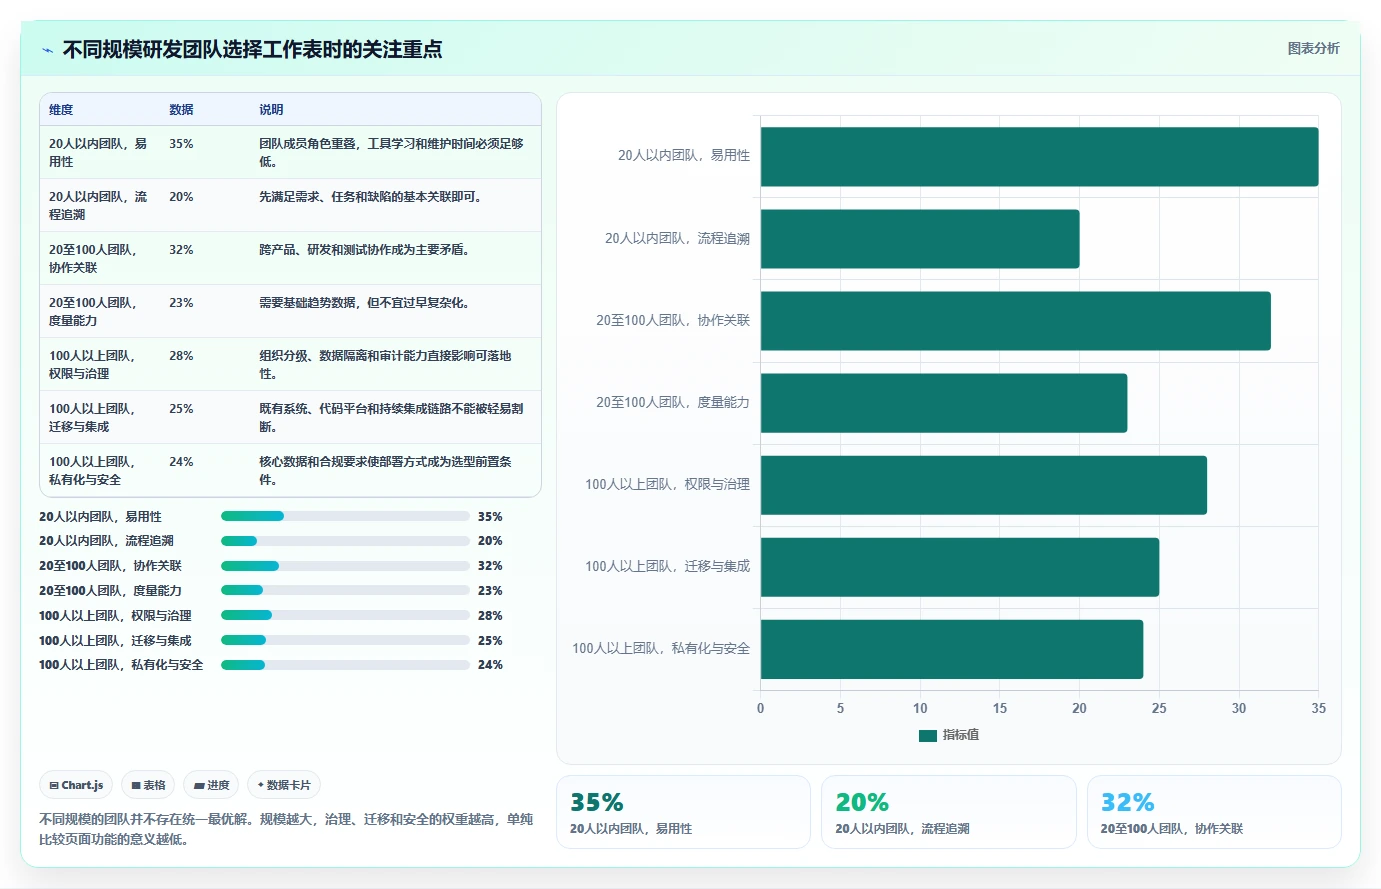Click table cell 20至100人团队，协作关联
Viewport: 1381px width, 889px height.
(x=93, y=259)
